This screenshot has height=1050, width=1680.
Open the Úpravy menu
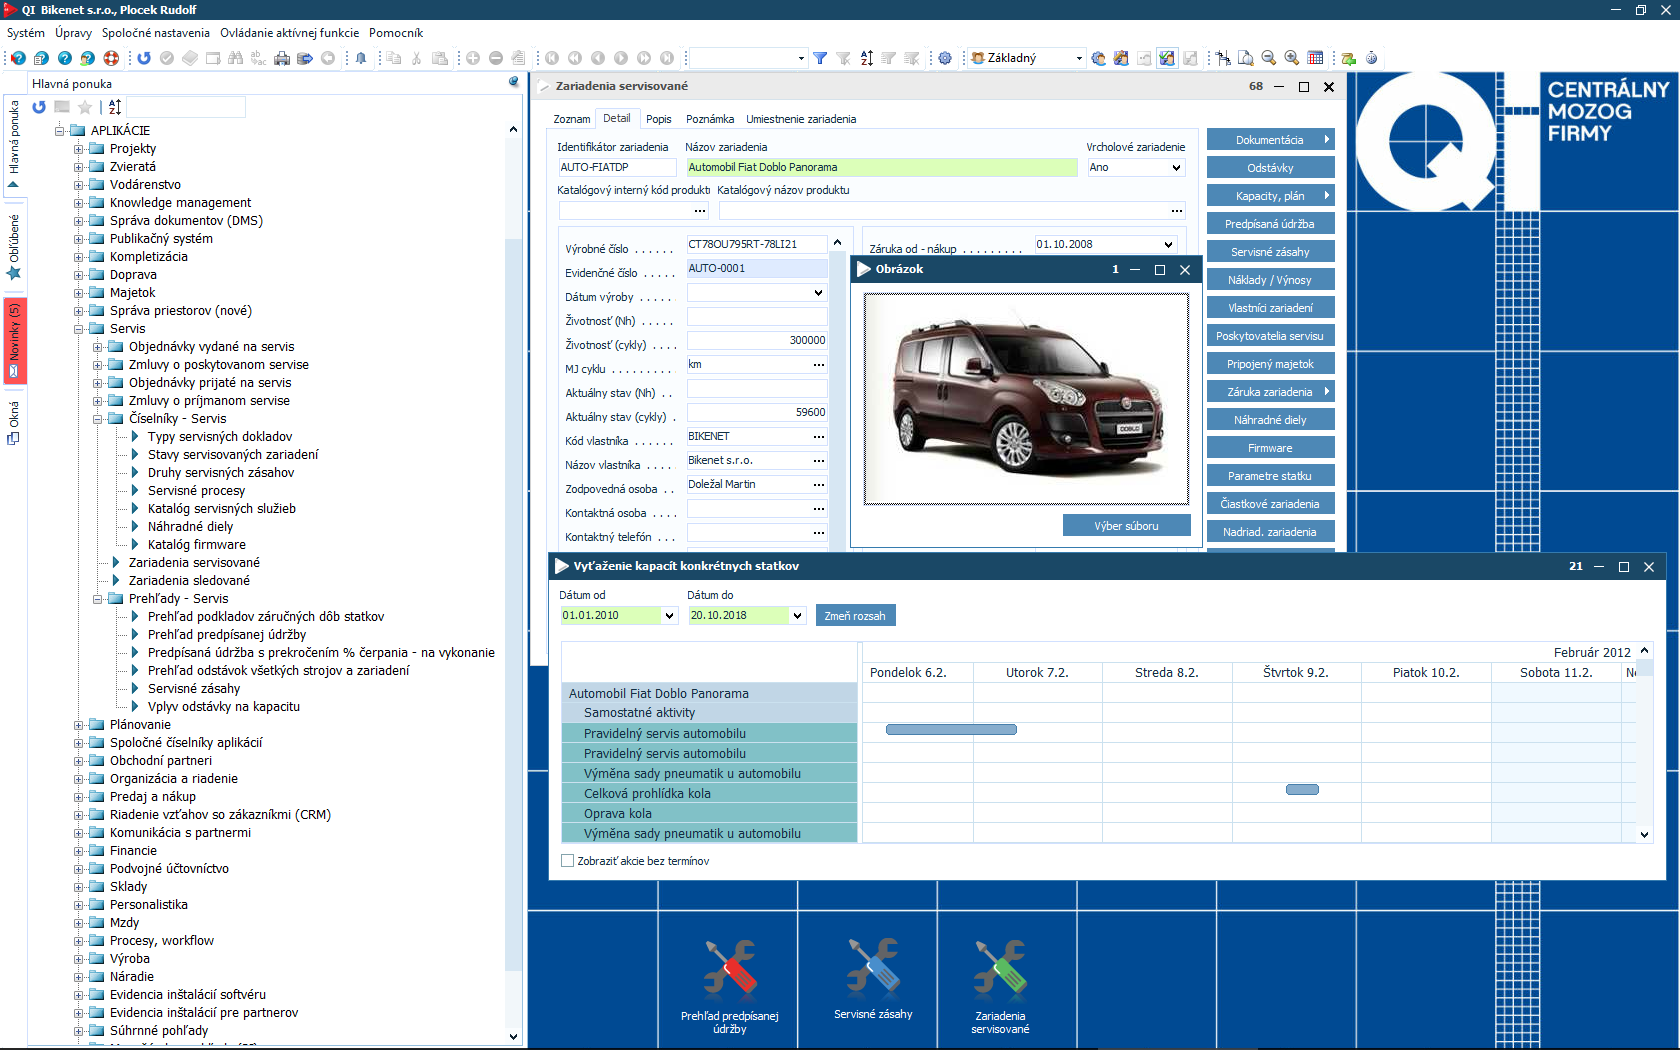point(73,33)
